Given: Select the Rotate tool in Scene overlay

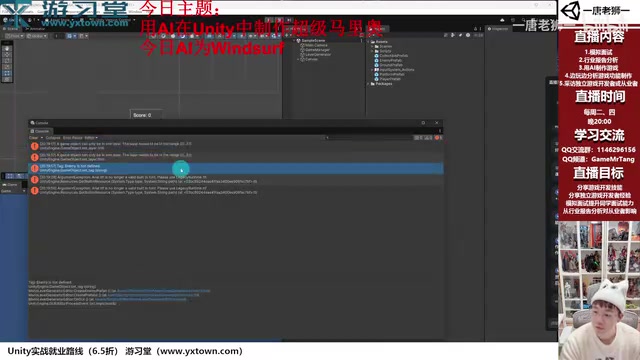Looking at the screenshot, I should [7, 61].
